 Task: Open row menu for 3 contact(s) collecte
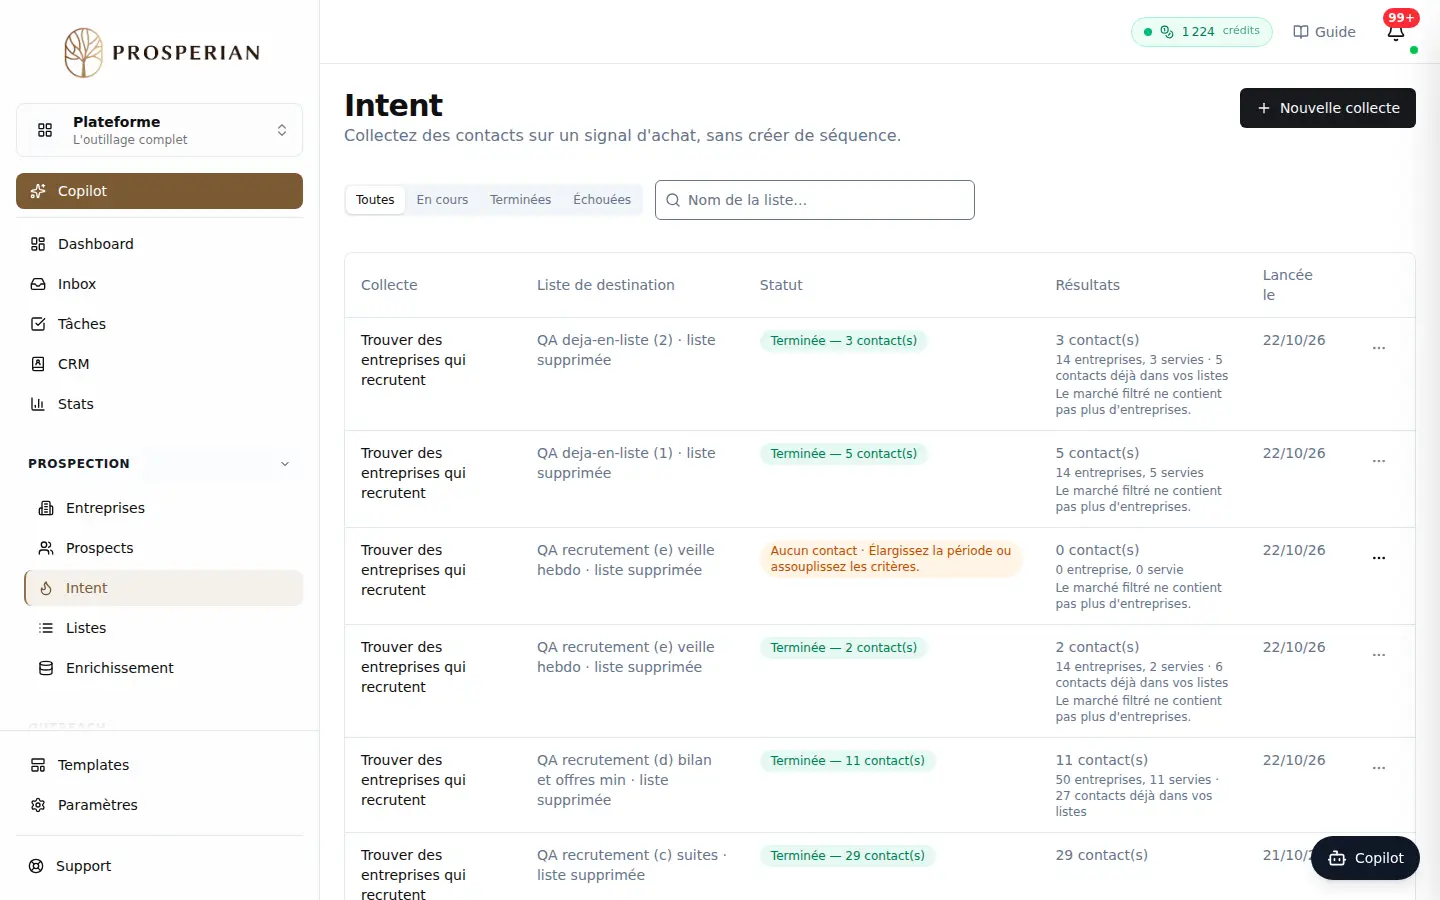(x=1379, y=348)
